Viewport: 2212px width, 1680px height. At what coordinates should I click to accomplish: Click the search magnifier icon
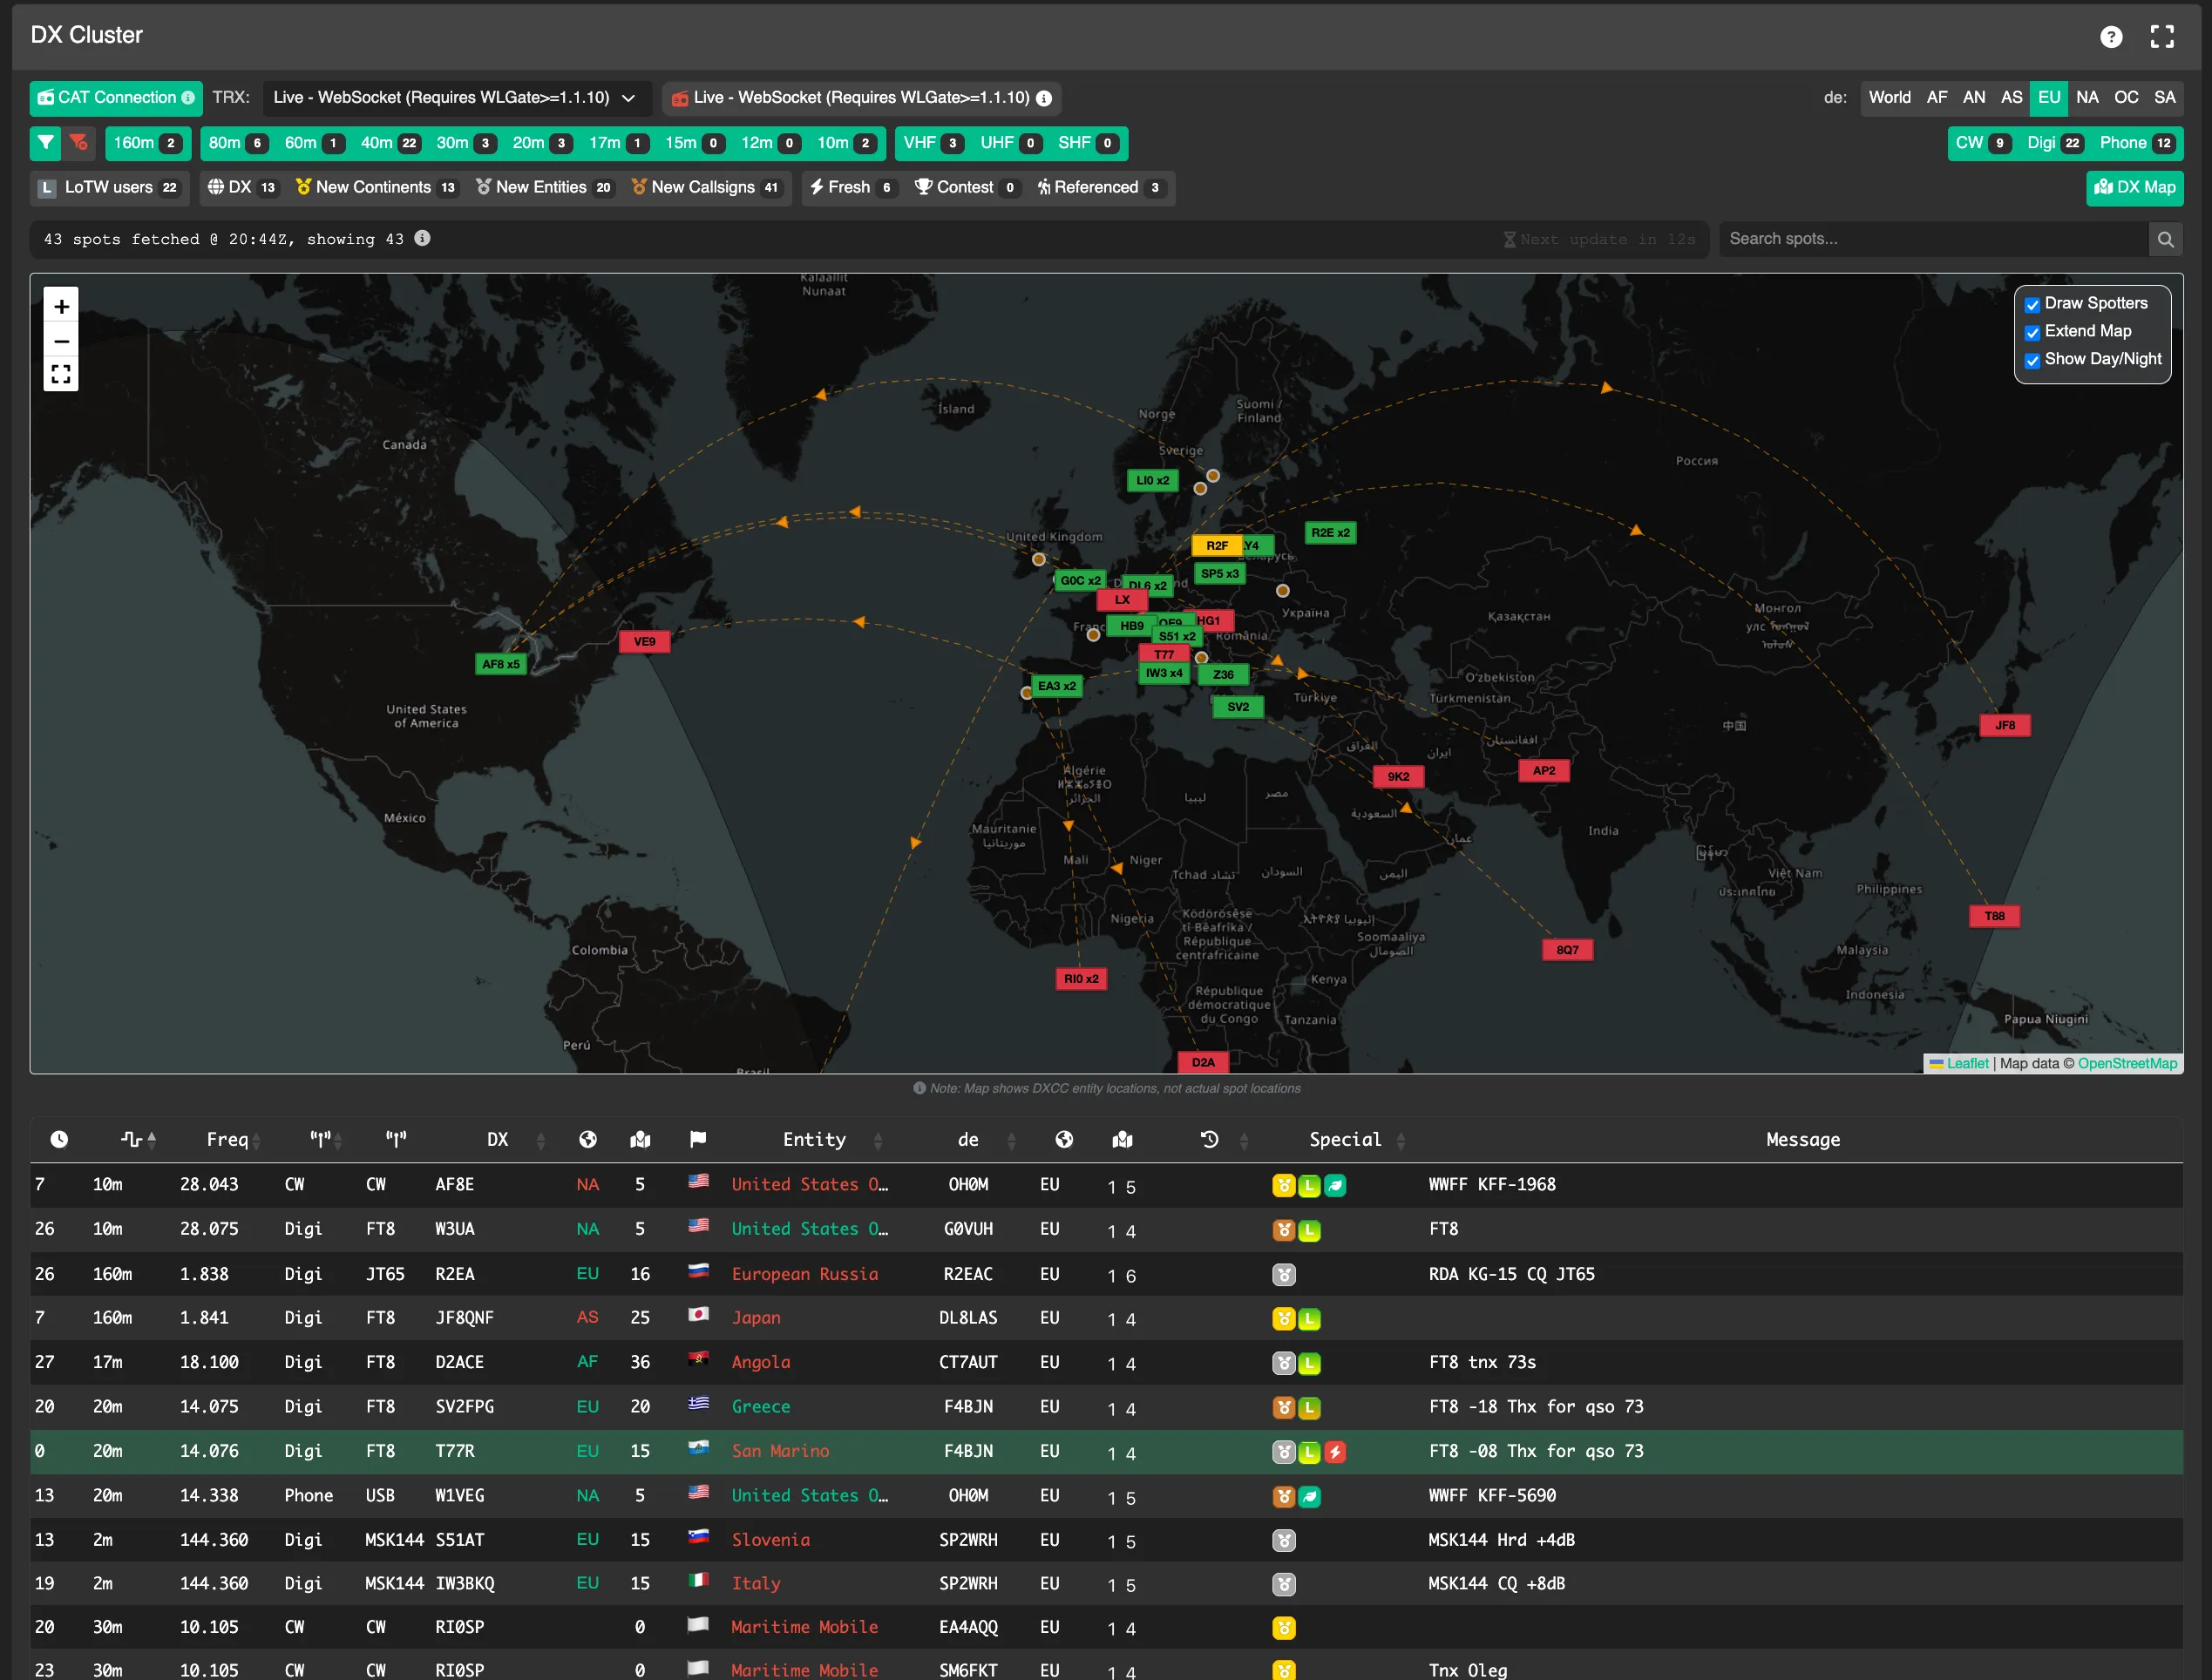coord(2165,240)
